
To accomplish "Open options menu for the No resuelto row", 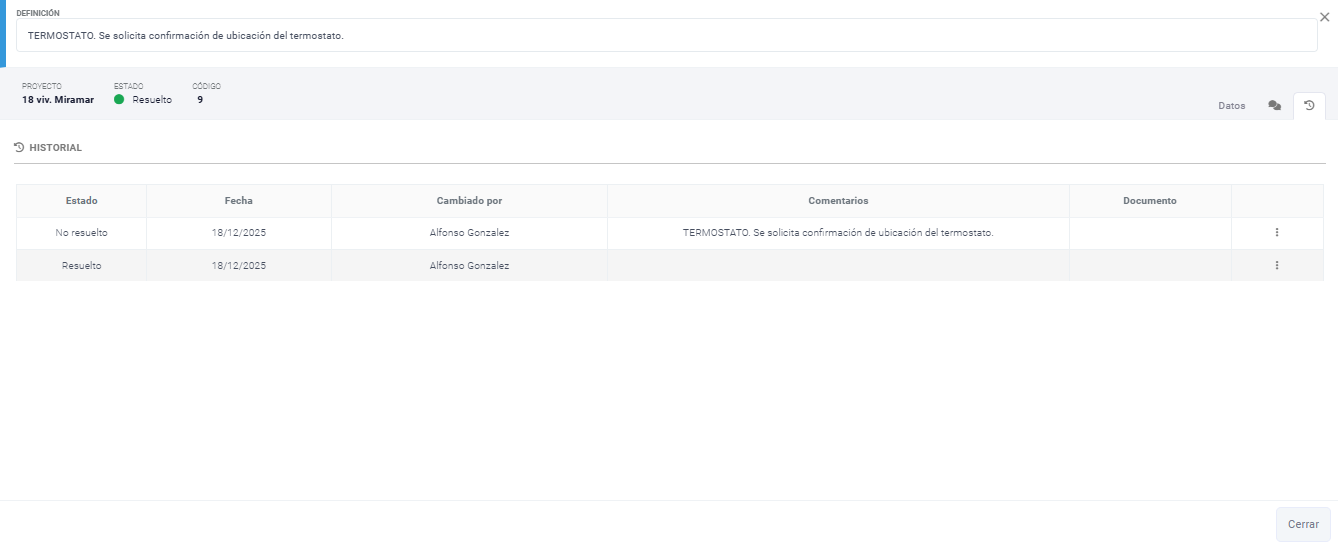I will point(1277,232).
